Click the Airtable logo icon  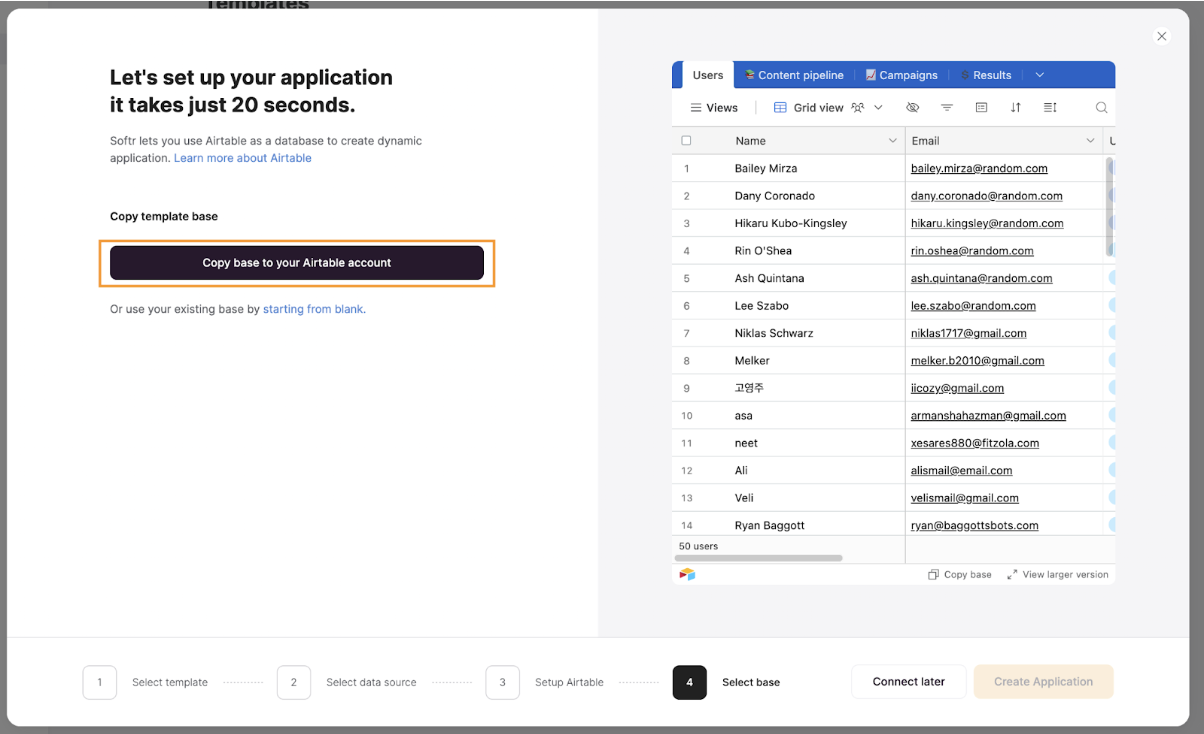pos(687,574)
